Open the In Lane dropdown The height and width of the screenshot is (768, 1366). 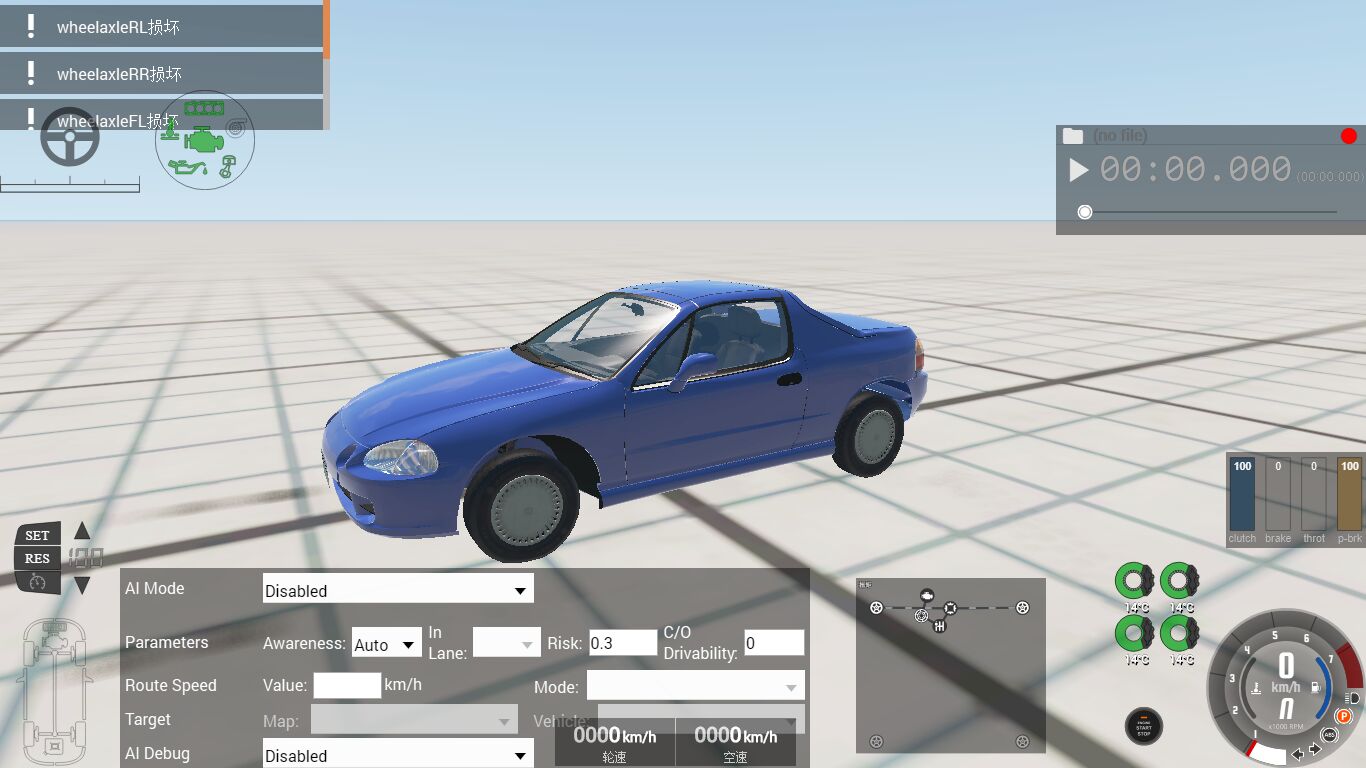(x=507, y=643)
